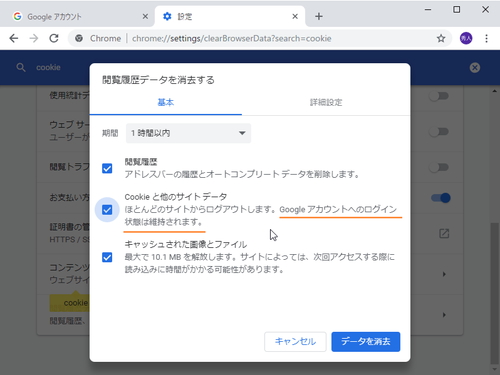Click the settings page vertical scrollbar

click(494, 293)
